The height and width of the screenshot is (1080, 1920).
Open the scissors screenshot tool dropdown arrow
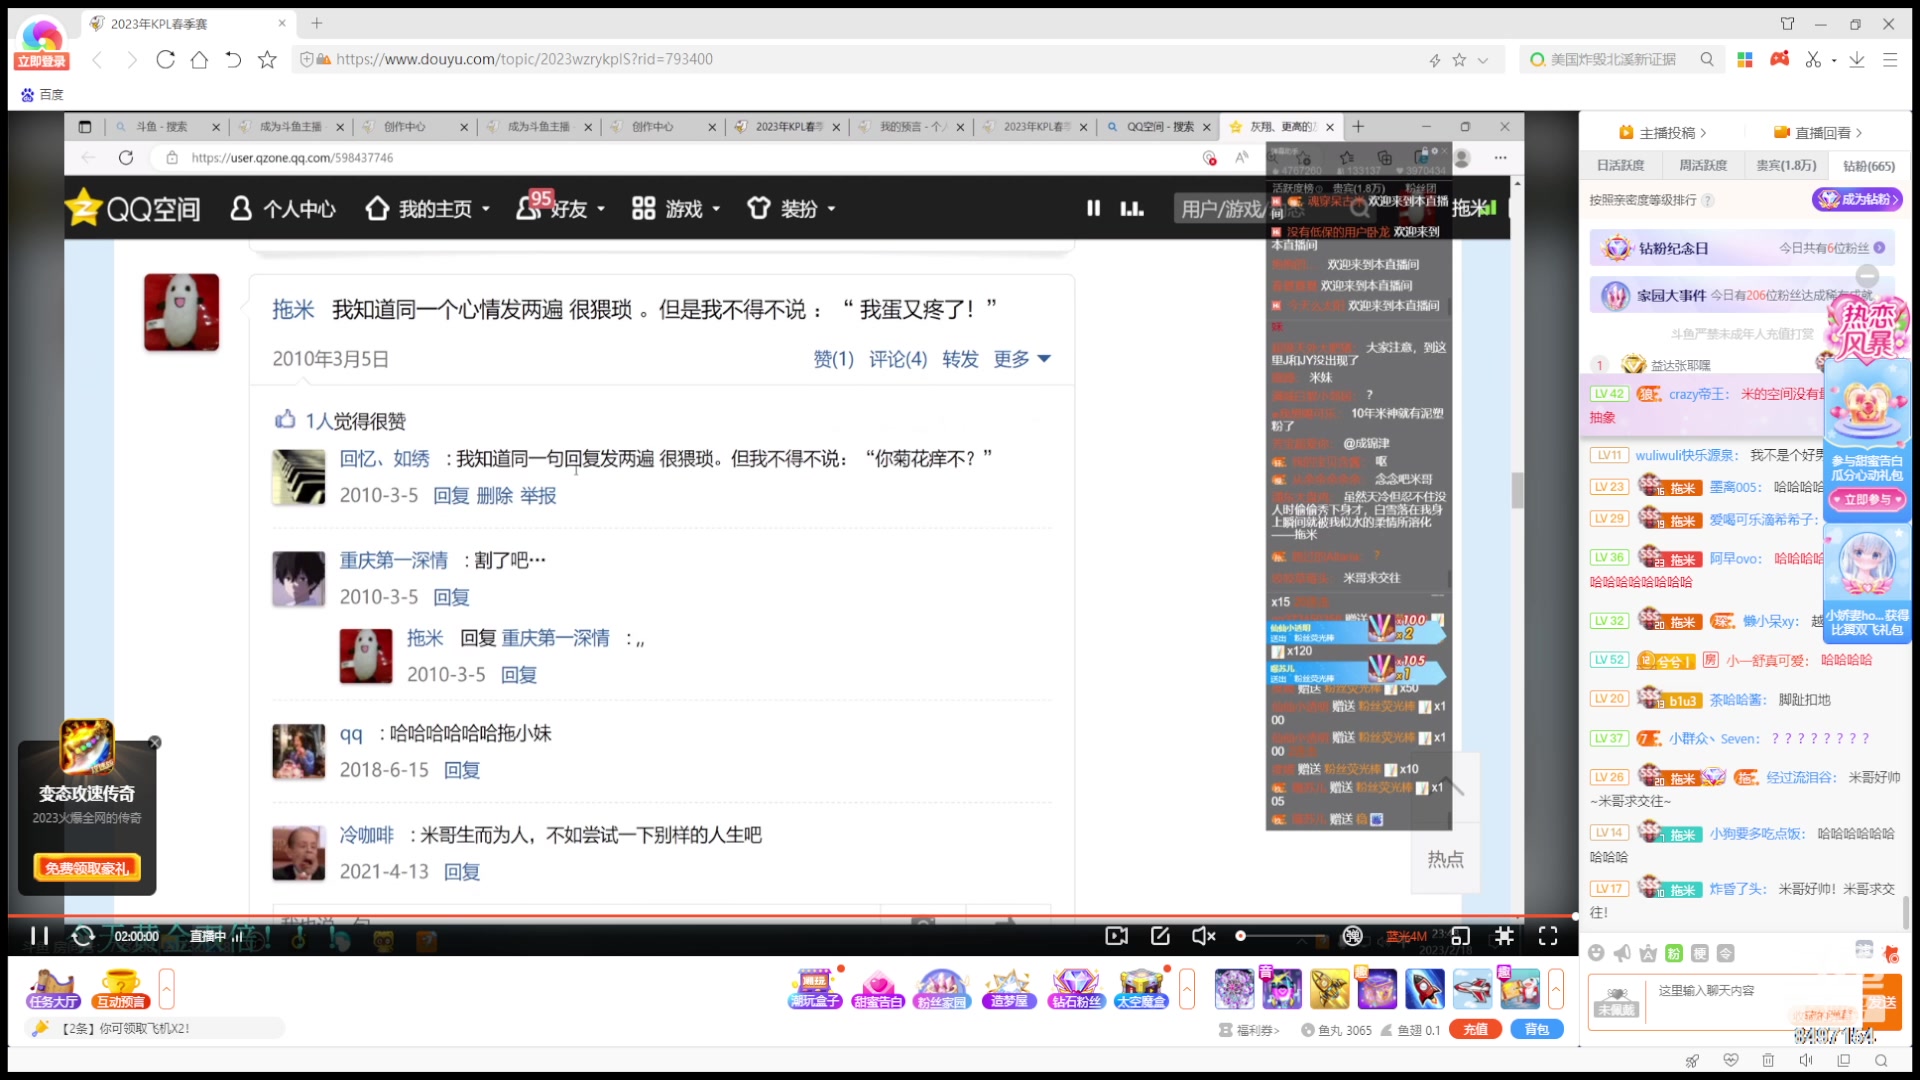tap(1834, 60)
